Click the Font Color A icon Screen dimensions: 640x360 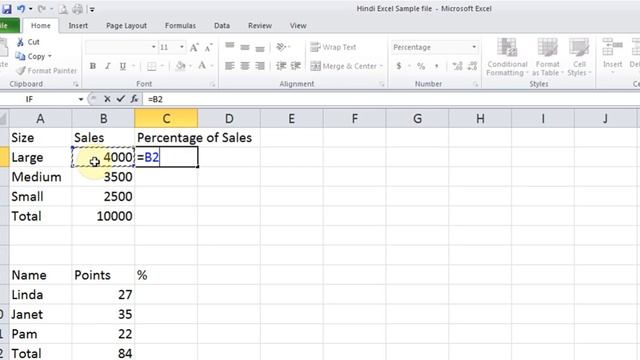pyautogui.click(x=202, y=66)
